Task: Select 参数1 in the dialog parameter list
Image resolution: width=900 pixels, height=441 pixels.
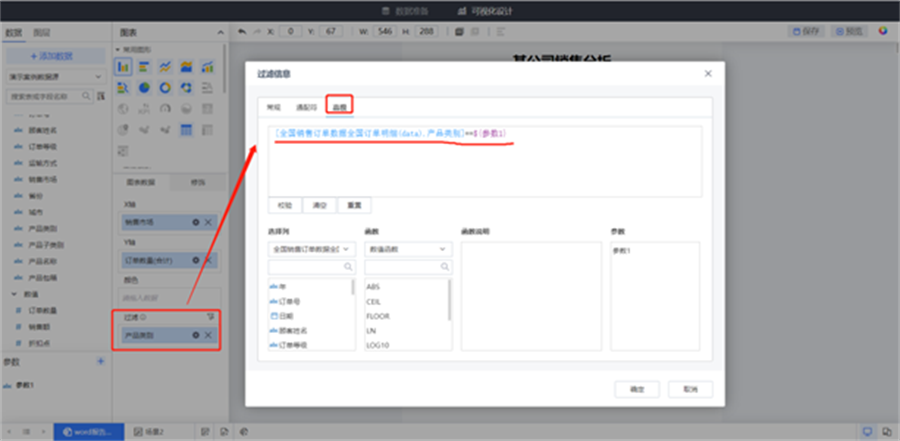Action: pos(621,251)
